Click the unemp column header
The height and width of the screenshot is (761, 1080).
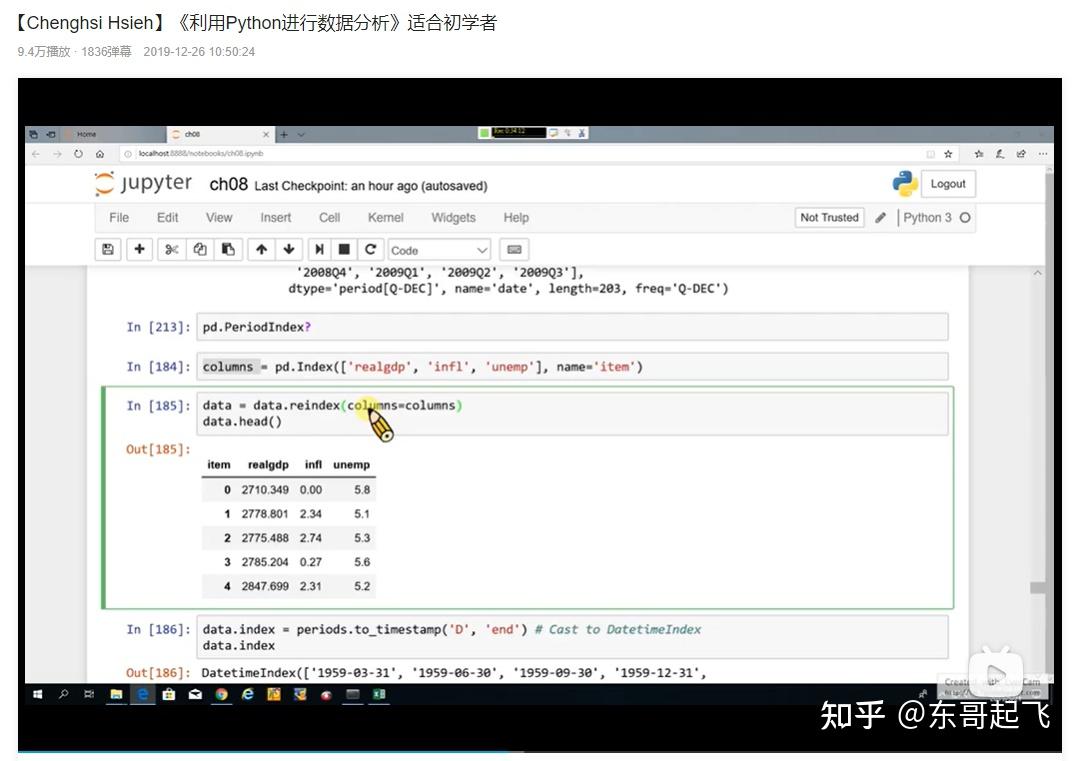[351, 465]
